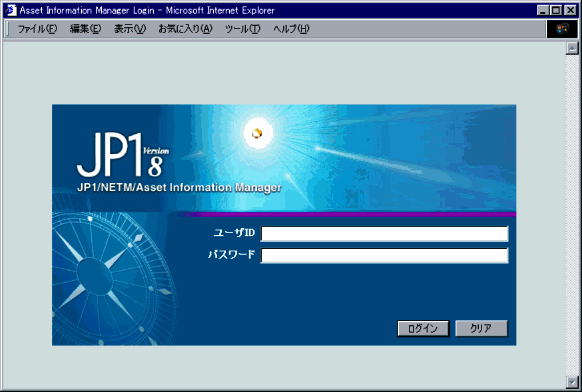Open the 表示(V) menu
Screen dimensions: 582x392
pos(130,29)
